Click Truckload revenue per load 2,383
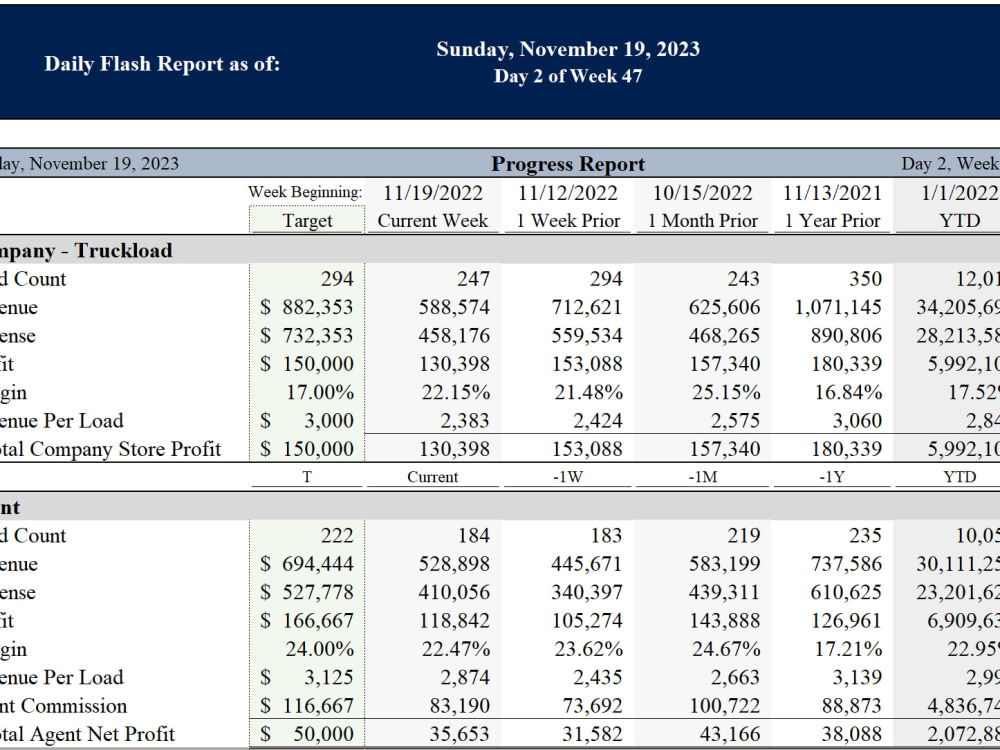The image size is (1000, 750). [x=464, y=421]
